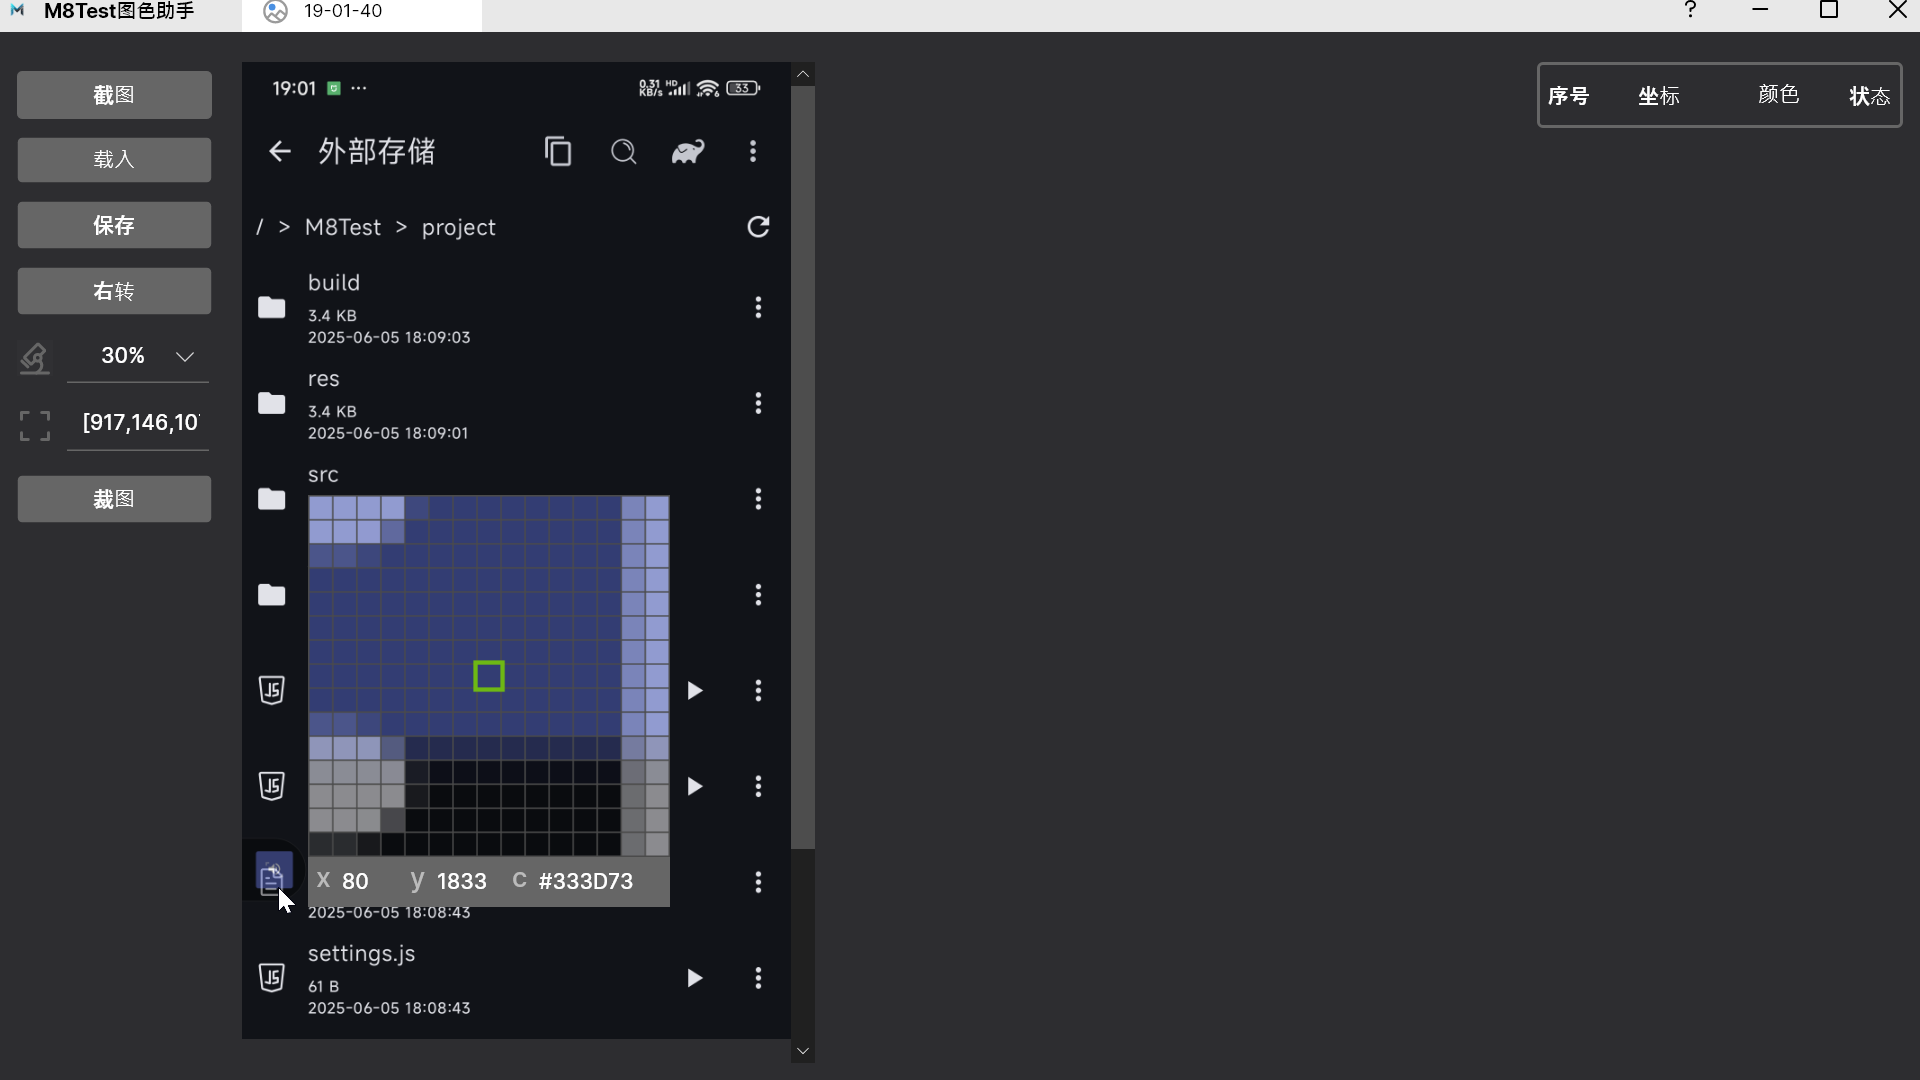Click the help question mark icon
The width and height of the screenshot is (1920, 1080).
(1690, 11)
